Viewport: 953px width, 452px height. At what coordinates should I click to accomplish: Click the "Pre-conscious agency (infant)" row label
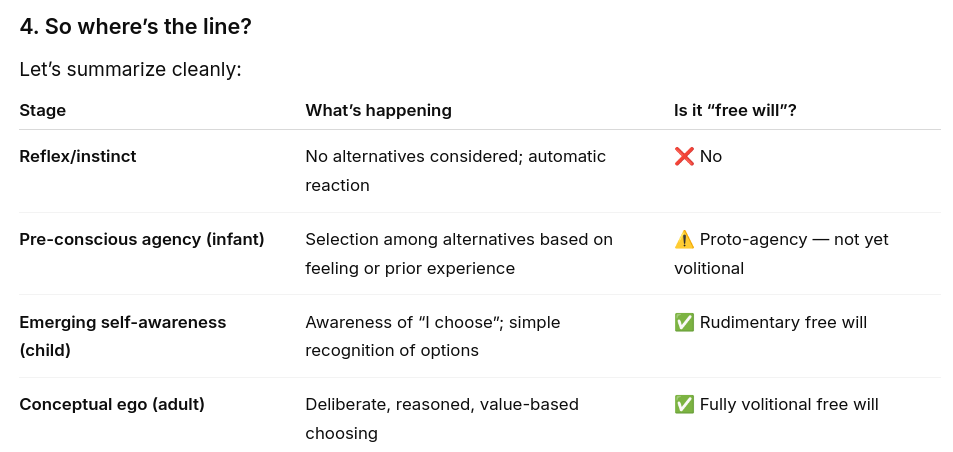[142, 240]
